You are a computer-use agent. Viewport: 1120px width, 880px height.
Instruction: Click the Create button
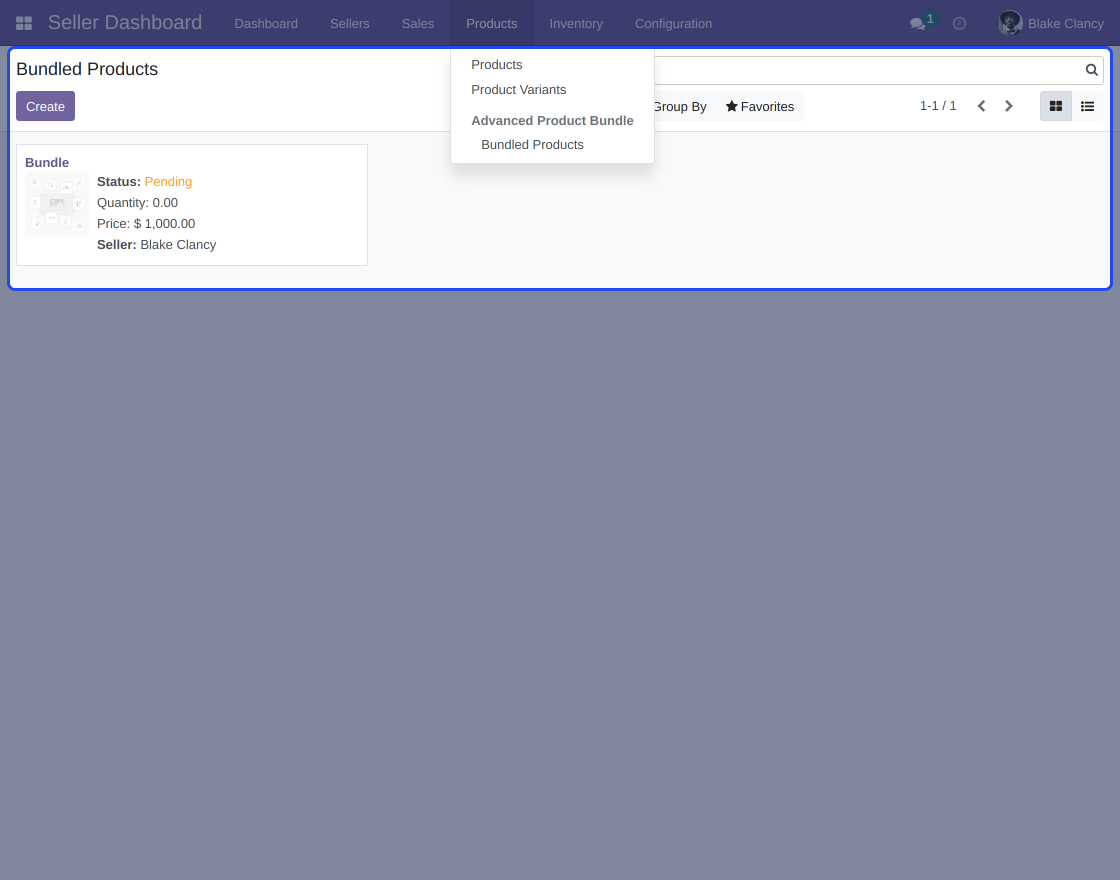(x=45, y=106)
